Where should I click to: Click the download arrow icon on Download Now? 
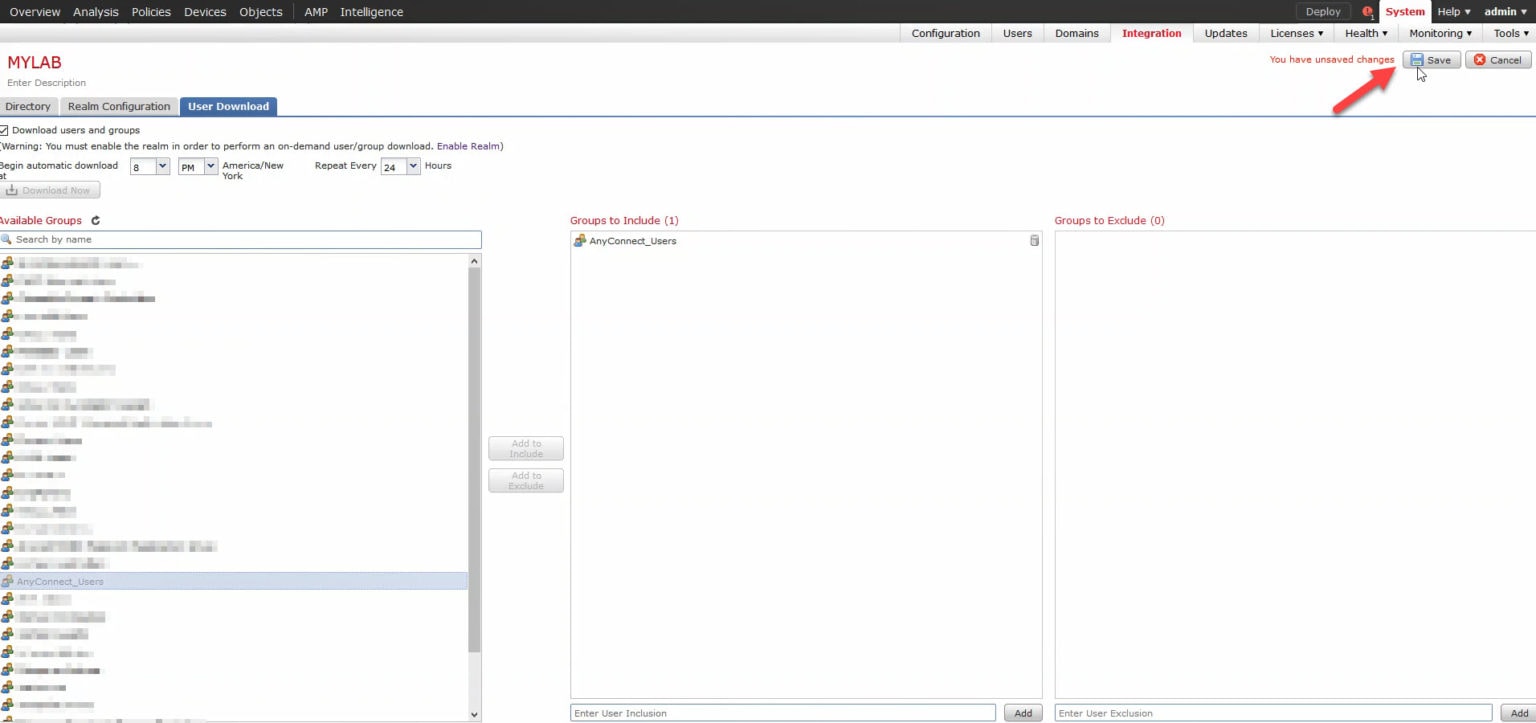pyautogui.click(x=13, y=189)
